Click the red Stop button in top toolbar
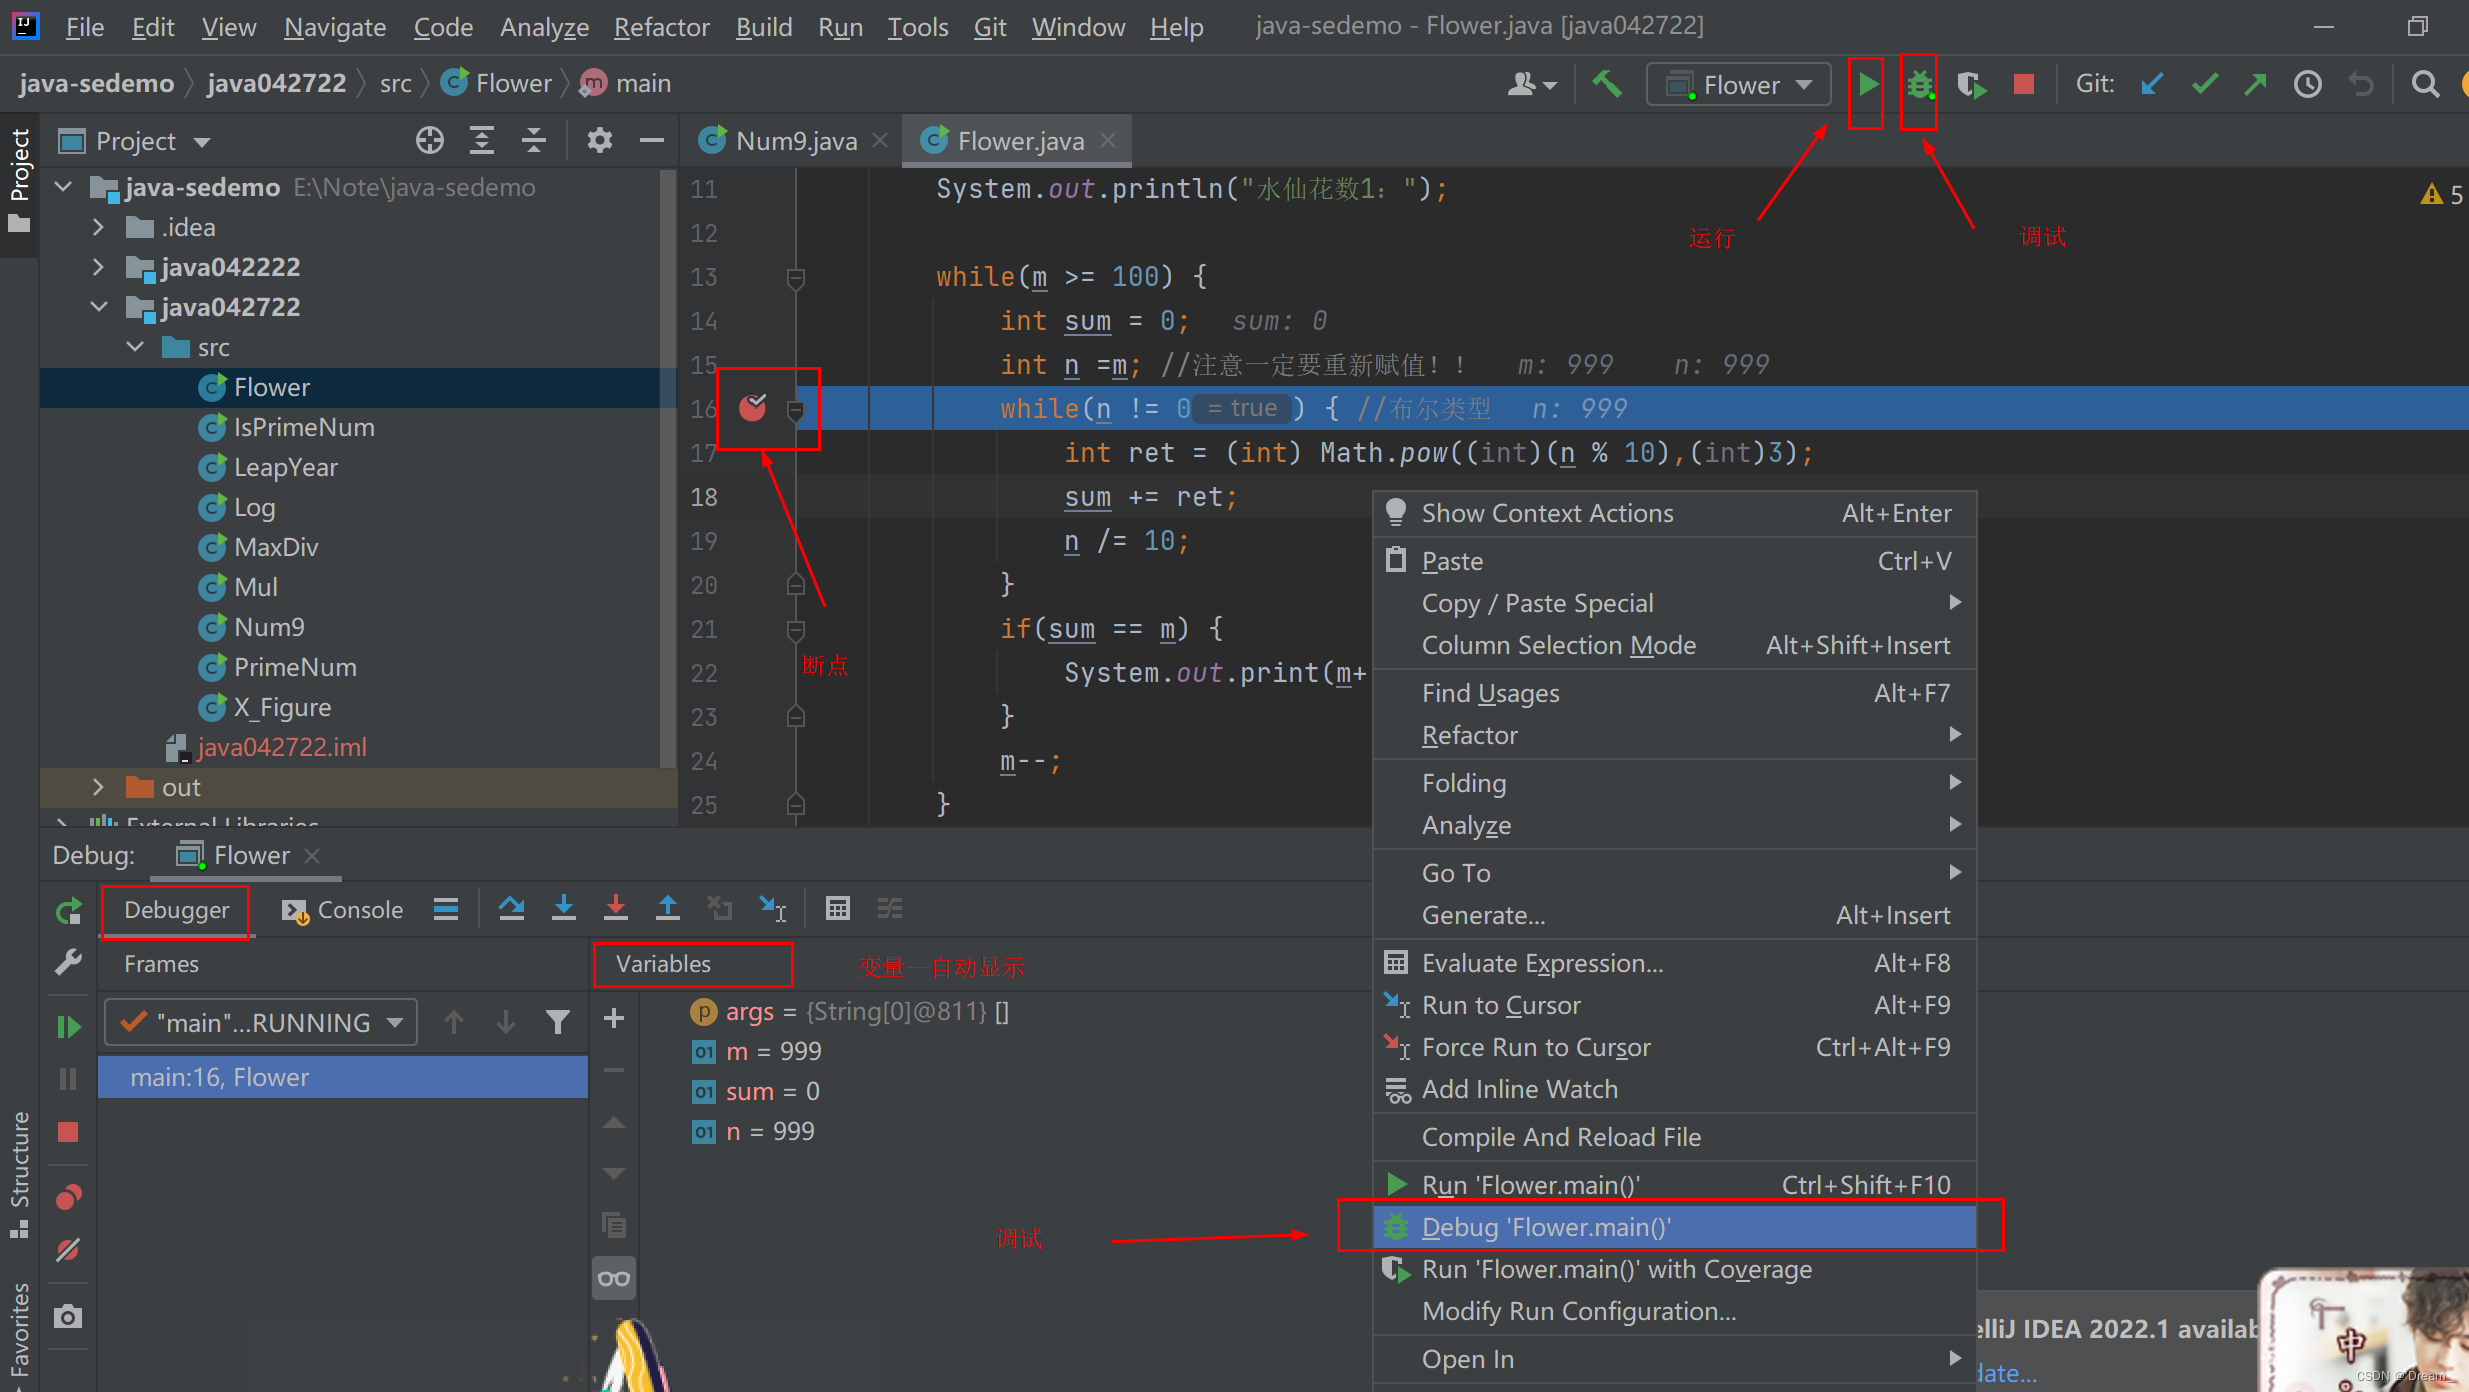Image resolution: width=2469 pixels, height=1392 pixels. [x=2023, y=85]
